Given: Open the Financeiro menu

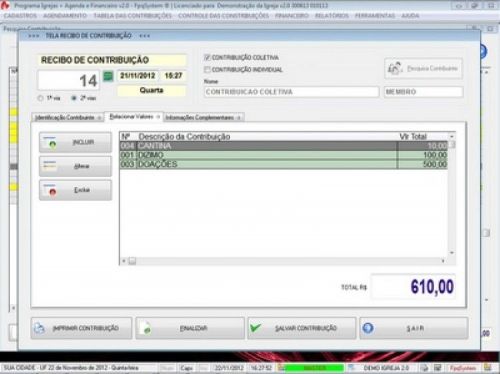Looking at the screenshot, I should coord(292,16).
